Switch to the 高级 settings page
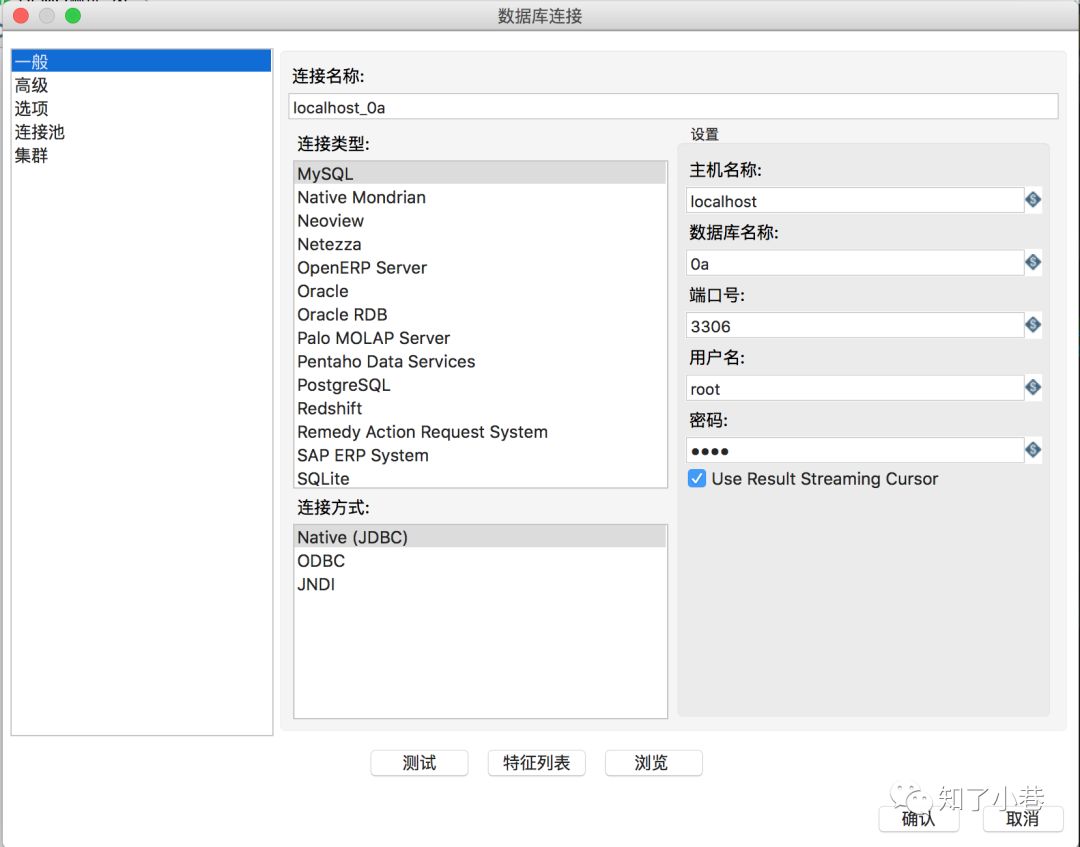The width and height of the screenshot is (1080, 847). pyautogui.click(x=32, y=84)
